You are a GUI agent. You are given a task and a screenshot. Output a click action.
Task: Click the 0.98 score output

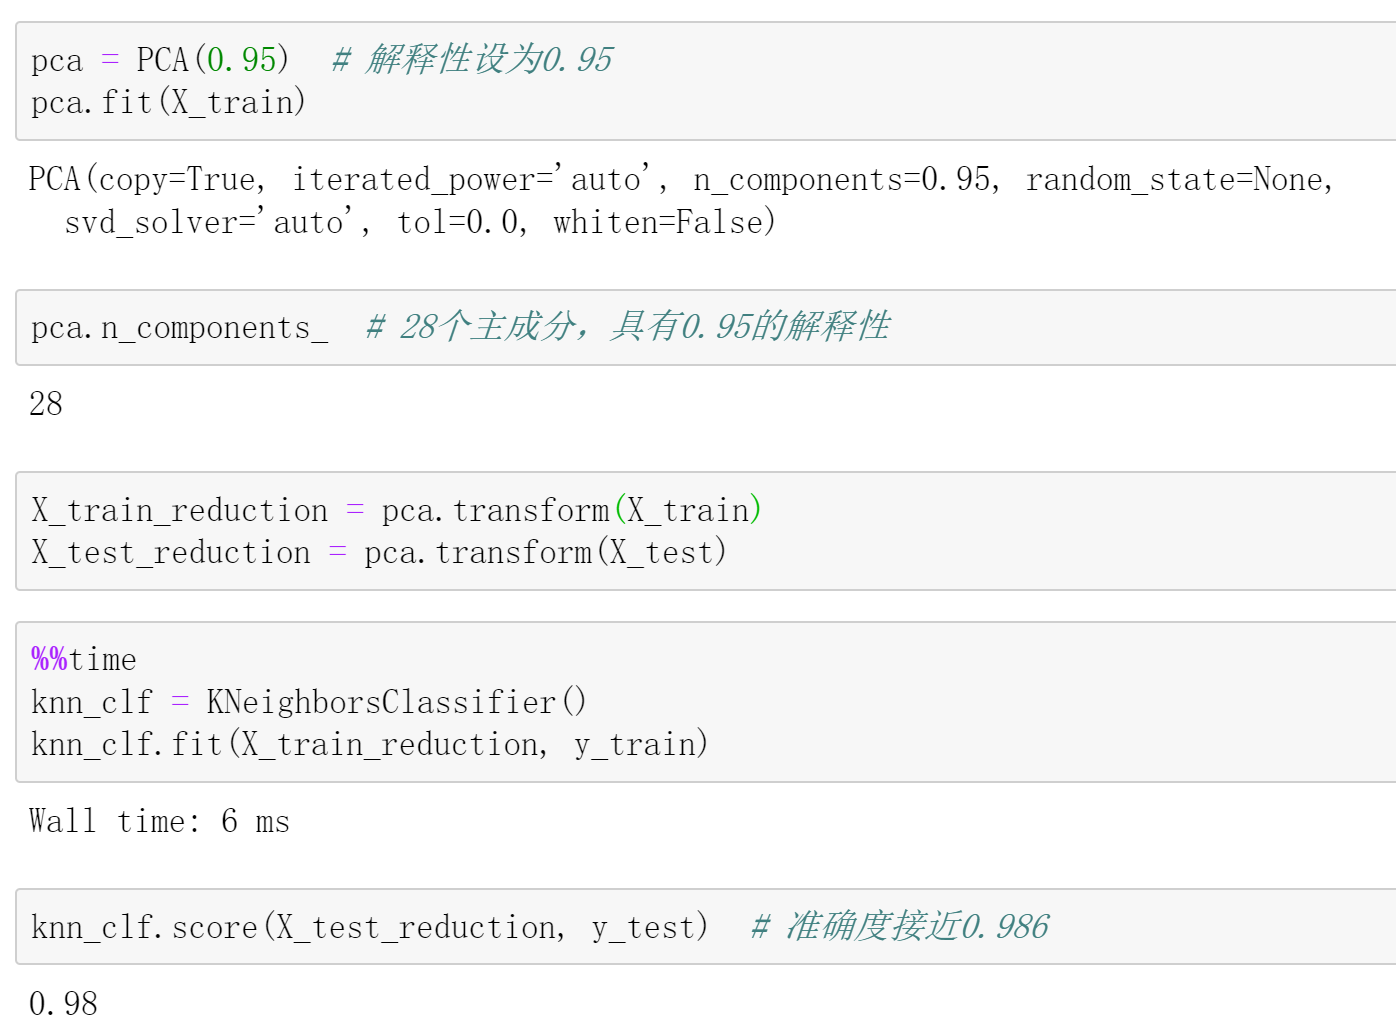click(x=63, y=1003)
